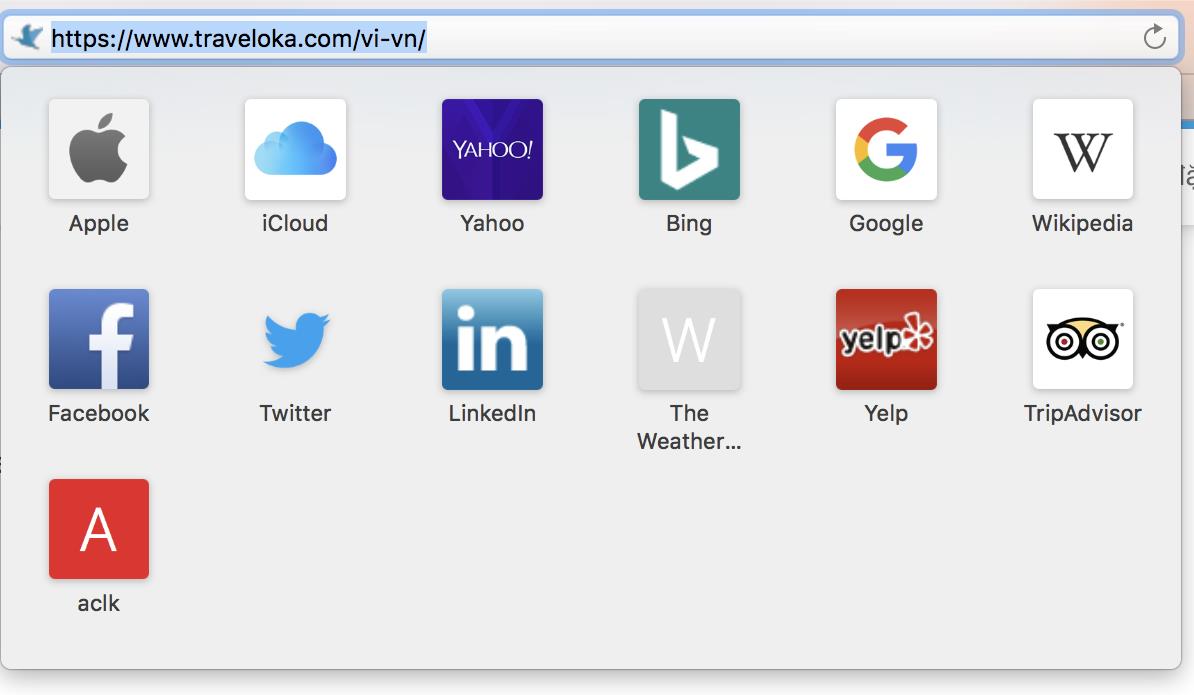Go to Twitter via bird icon
1194x695 pixels.
click(x=295, y=339)
